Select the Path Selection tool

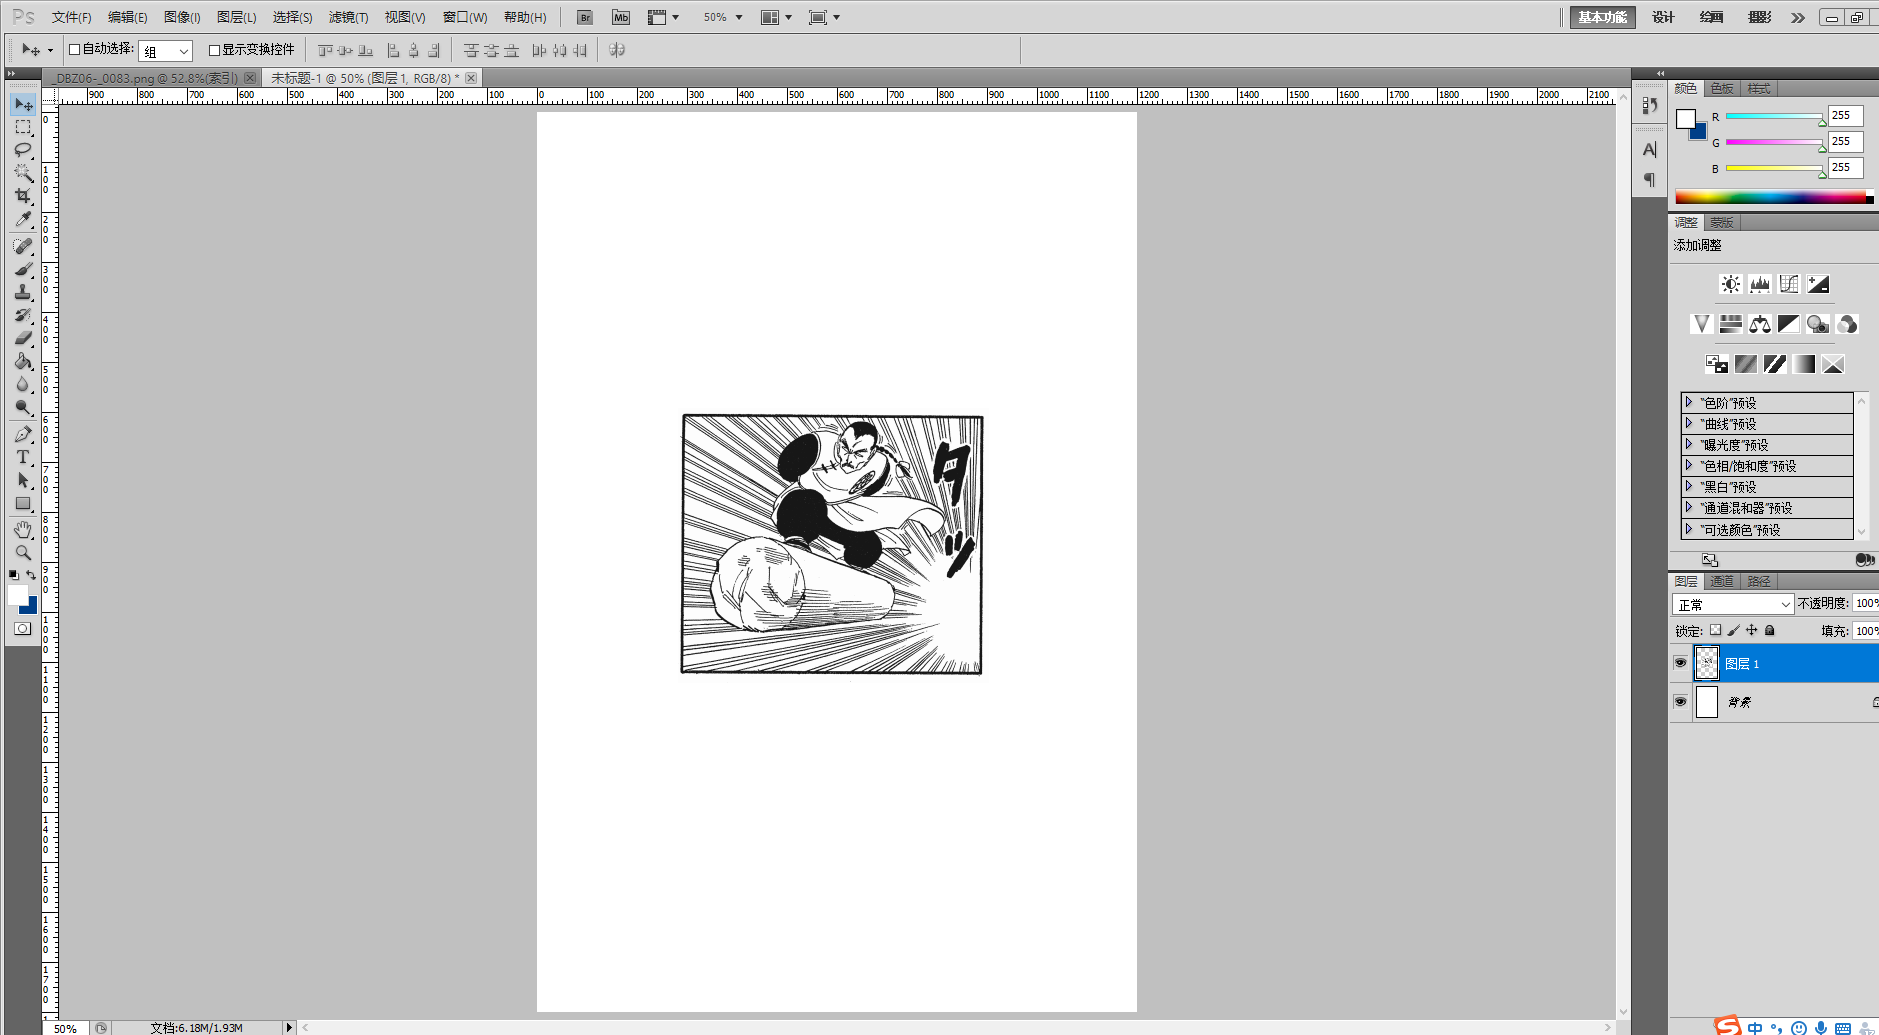[x=23, y=480]
